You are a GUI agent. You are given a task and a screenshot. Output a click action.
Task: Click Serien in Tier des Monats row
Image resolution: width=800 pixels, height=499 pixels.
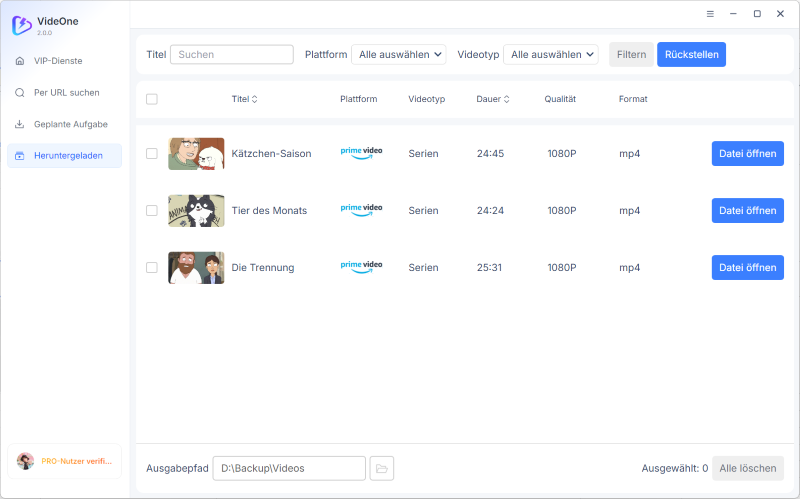(x=423, y=211)
